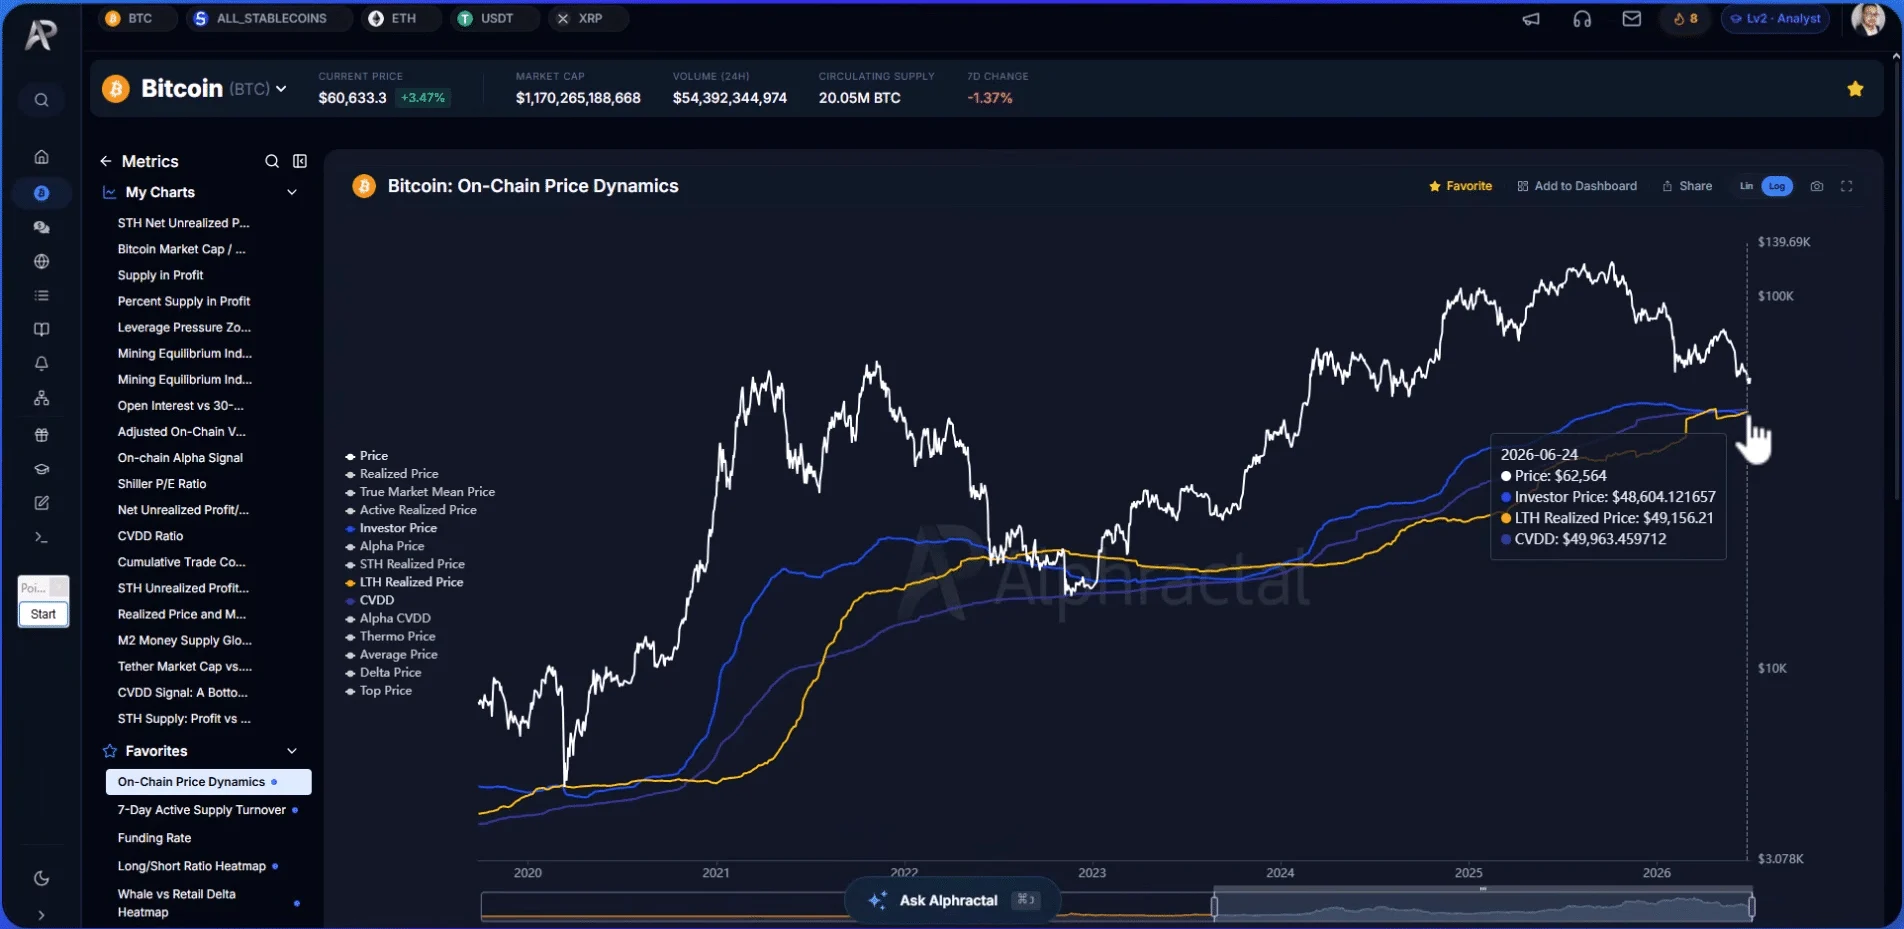1904x929 pixels.
Task: Click the Favorite button on chart
Action: (x=1460, y=186)
